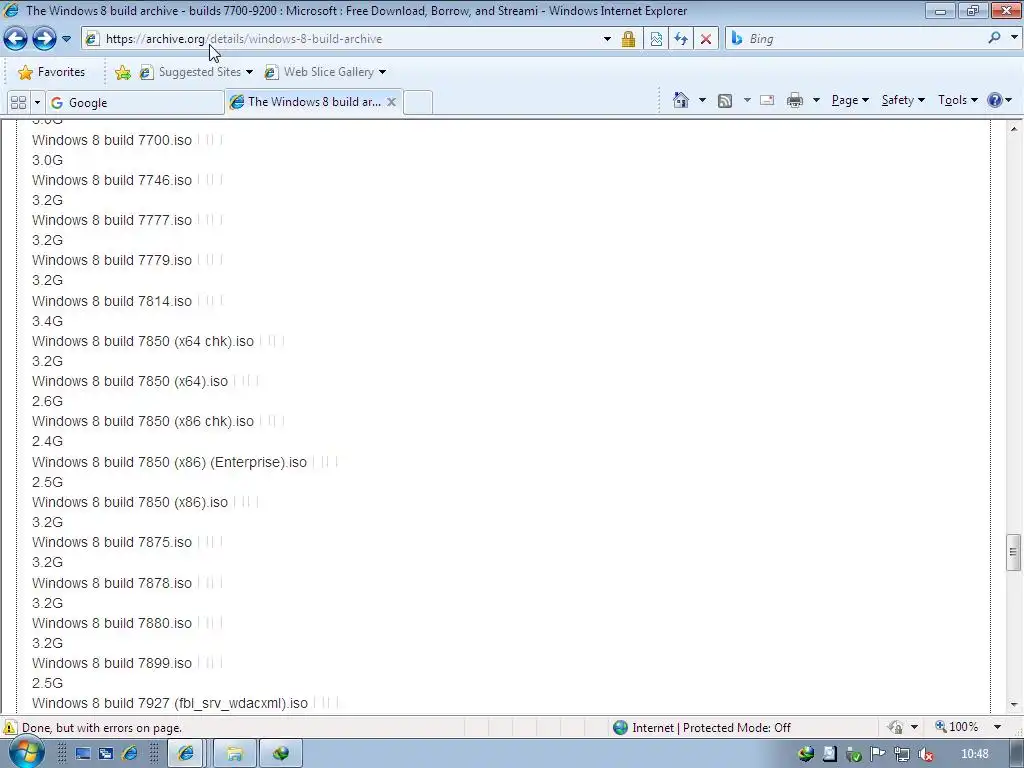Screen dimensions: 1024x768
Task: Open the Page menu
Action: pos(850,100)
